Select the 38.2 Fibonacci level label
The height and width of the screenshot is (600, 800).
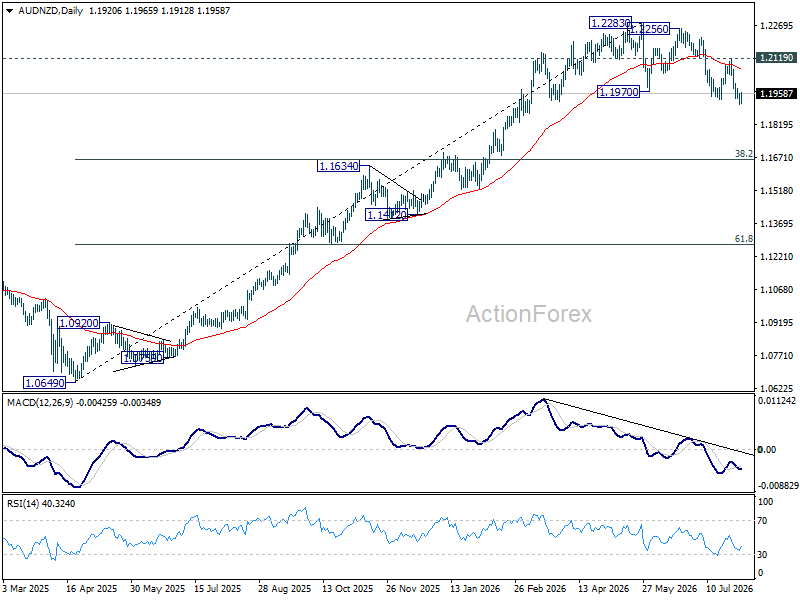pyautogui.click(x=744, y=154)
